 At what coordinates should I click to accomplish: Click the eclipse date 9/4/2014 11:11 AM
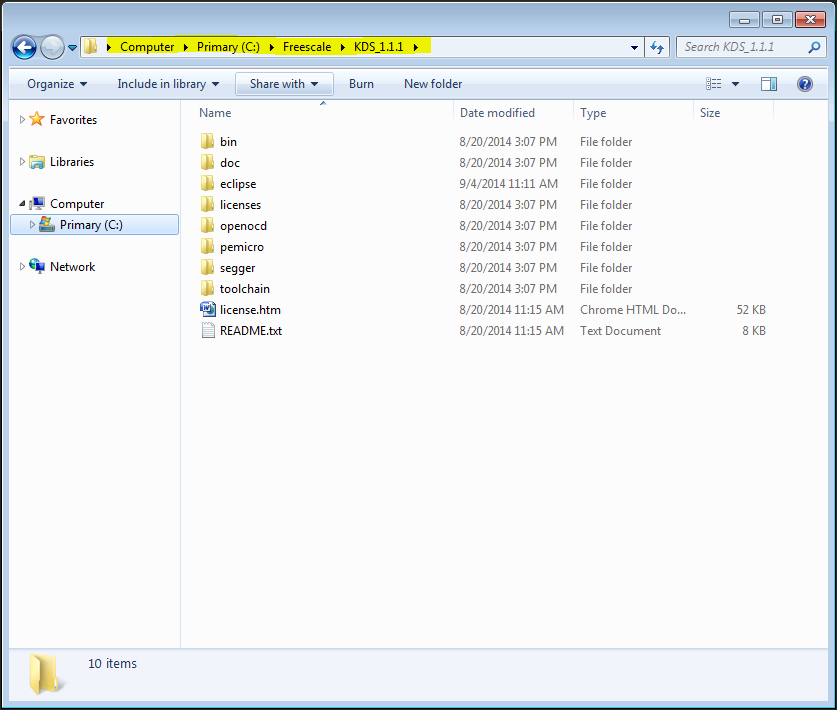coord(508,184)
